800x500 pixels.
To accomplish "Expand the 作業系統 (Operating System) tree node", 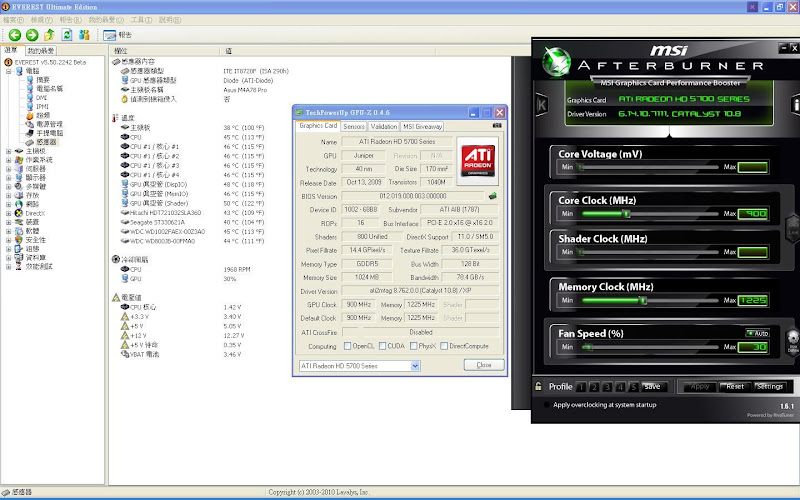I will pyautogui.click(x=9, y=160).
